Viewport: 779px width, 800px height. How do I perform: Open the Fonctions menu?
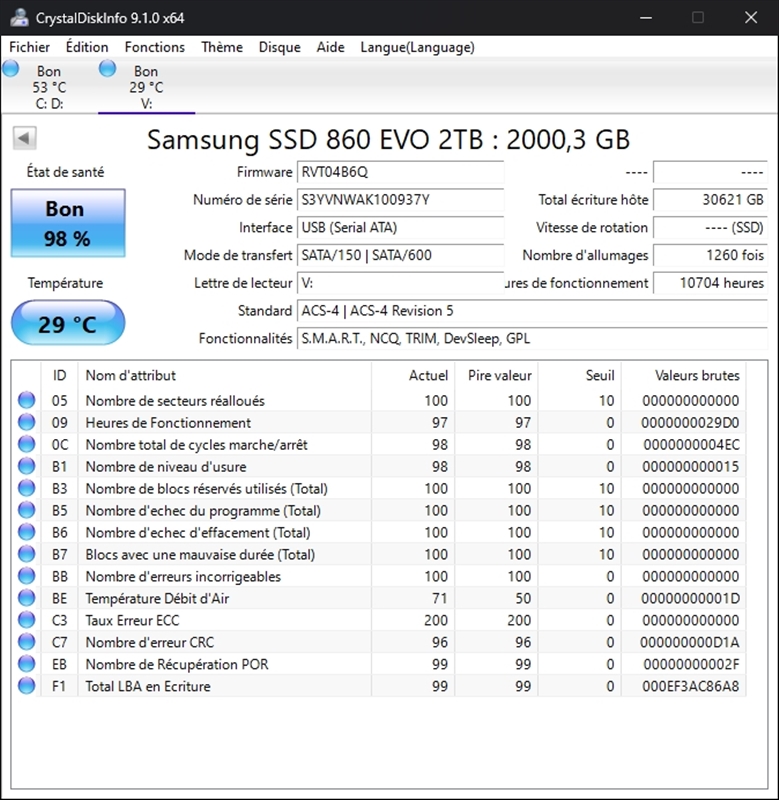pos(154,47)
